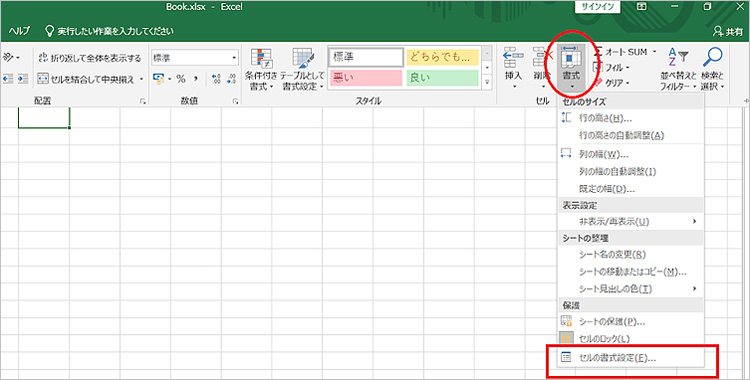
Task: Open 数値 number dialog launcher
Action: 235,101
